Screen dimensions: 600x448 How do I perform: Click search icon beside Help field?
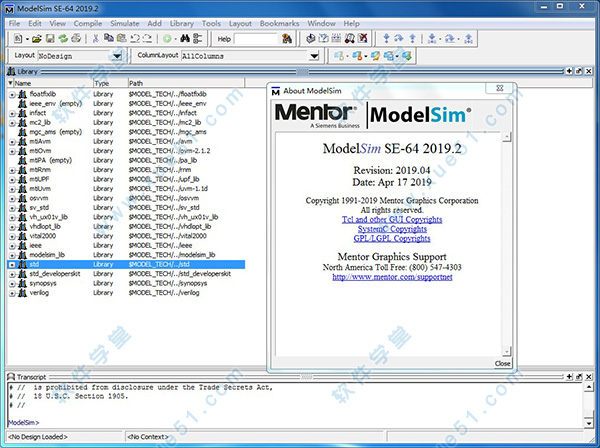click(287, 38)
